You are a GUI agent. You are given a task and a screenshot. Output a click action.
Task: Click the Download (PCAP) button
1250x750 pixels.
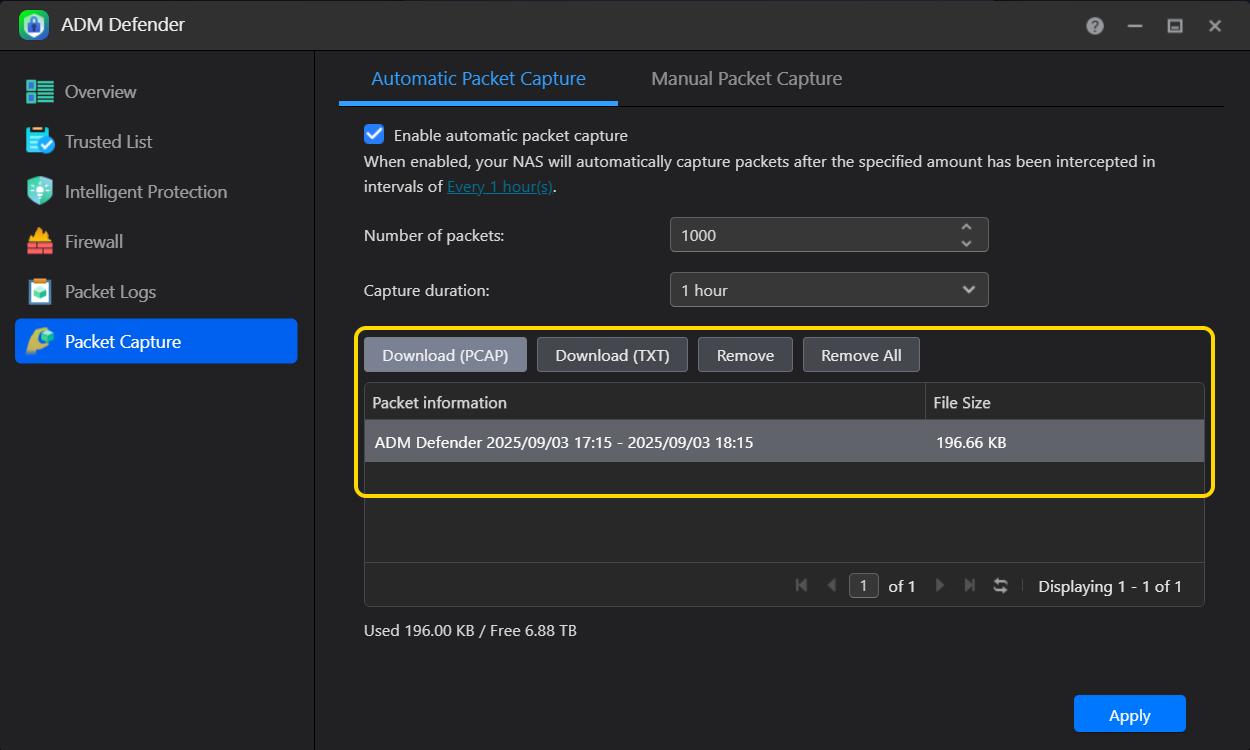[x=445, y=355]
